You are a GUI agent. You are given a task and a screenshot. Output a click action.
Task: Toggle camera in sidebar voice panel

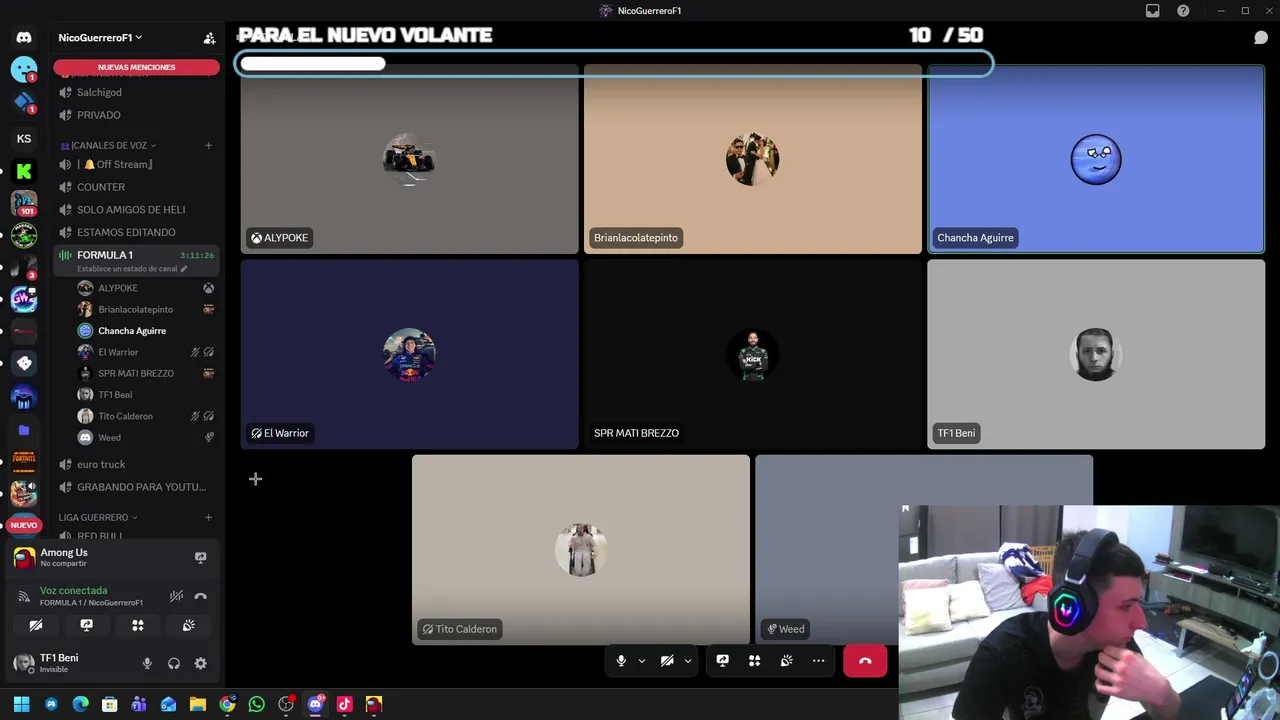[36, 625]
